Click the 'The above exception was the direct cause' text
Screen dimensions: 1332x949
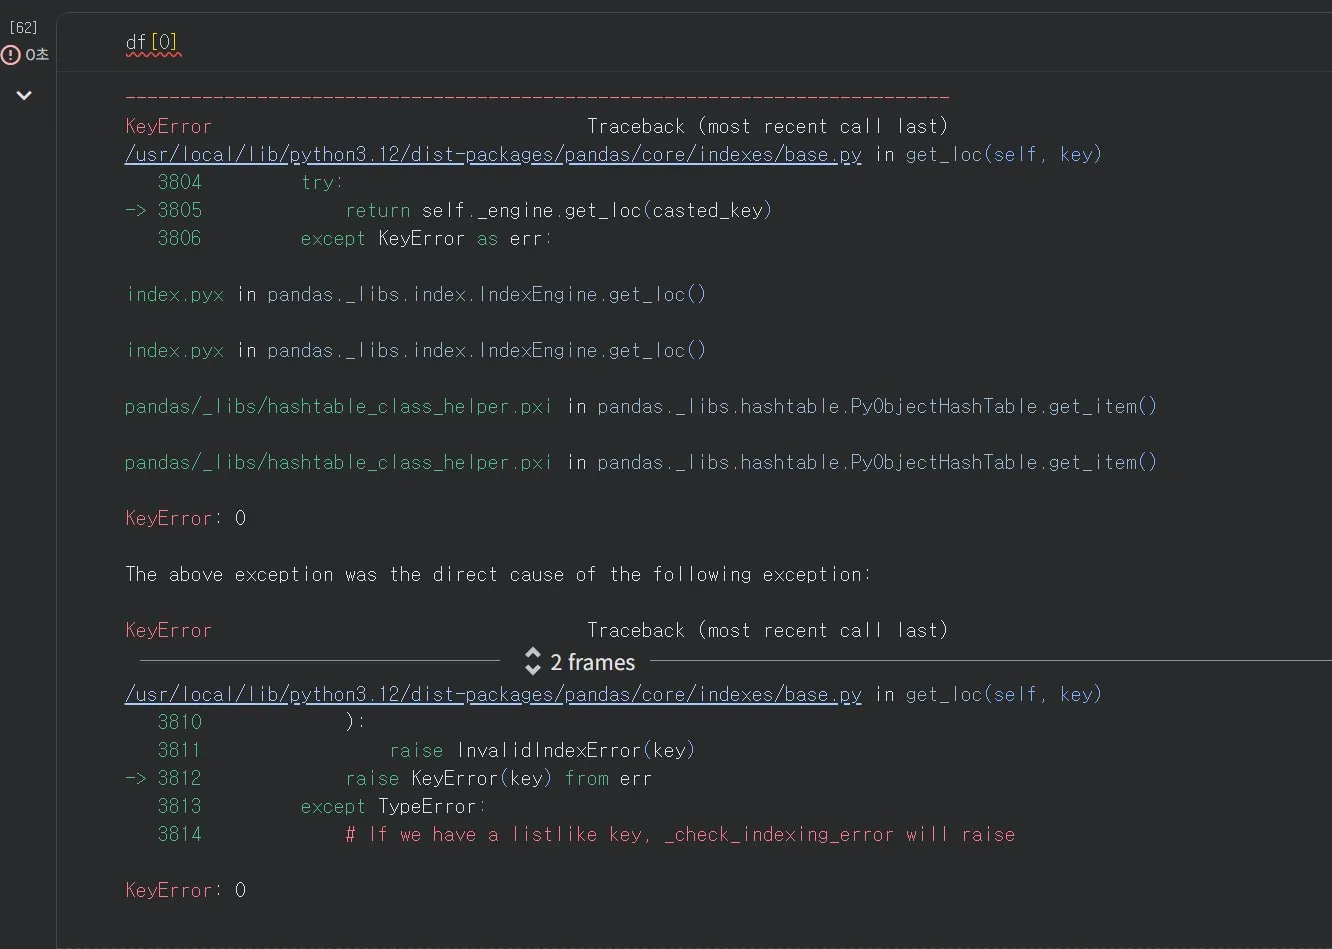(x=498, y=574)
